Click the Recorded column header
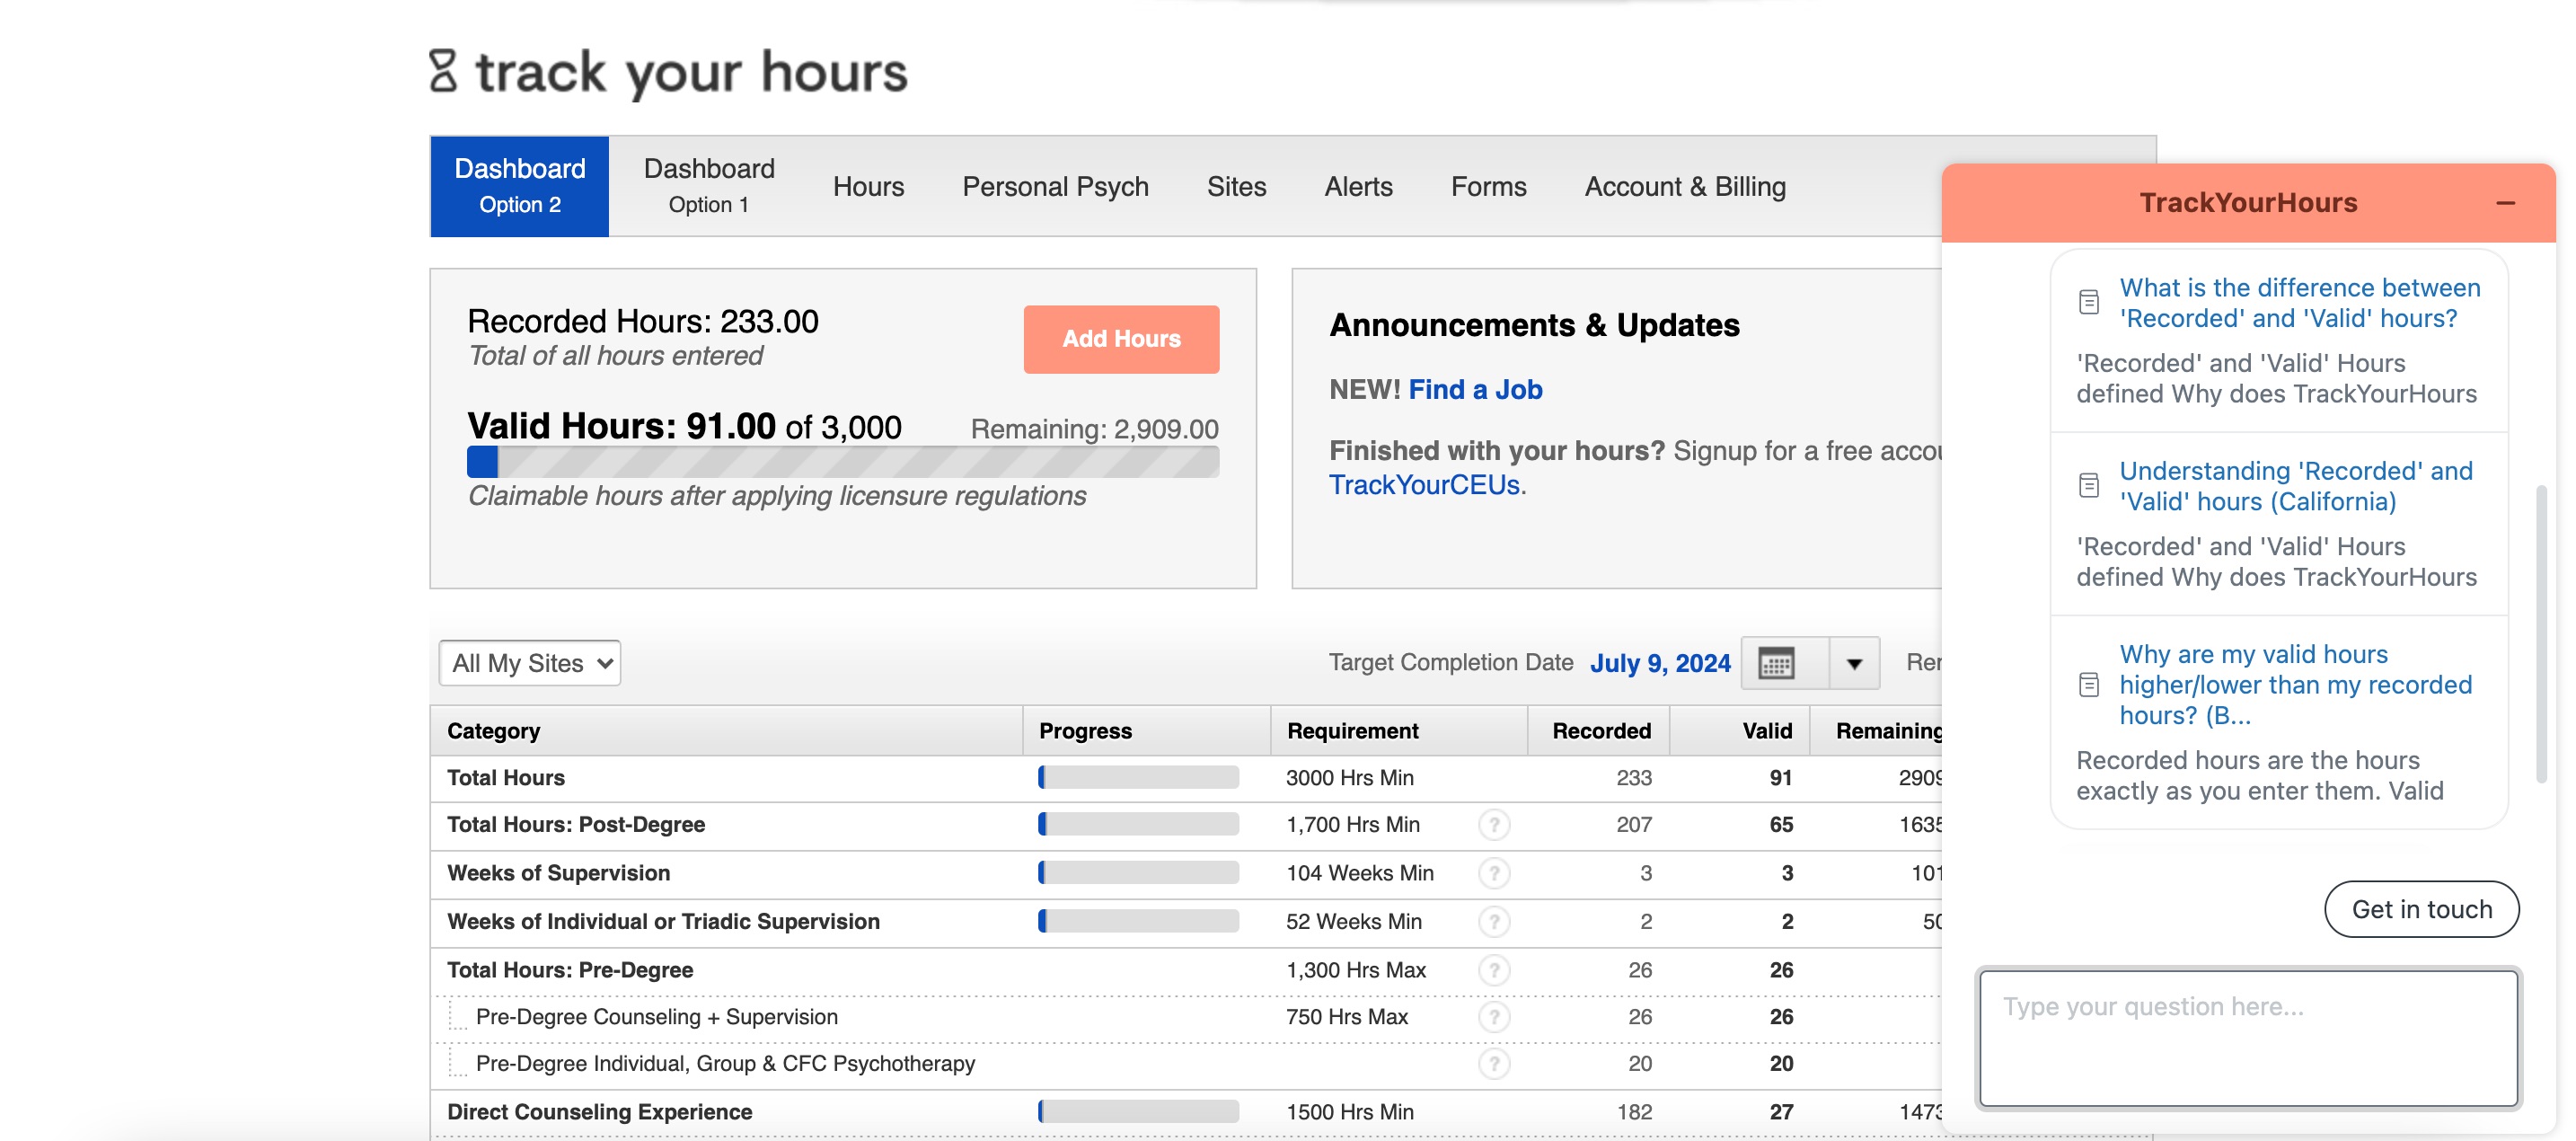Image resolution: width=2576 pixels, height=1141 pixels. click(1601, 731)
